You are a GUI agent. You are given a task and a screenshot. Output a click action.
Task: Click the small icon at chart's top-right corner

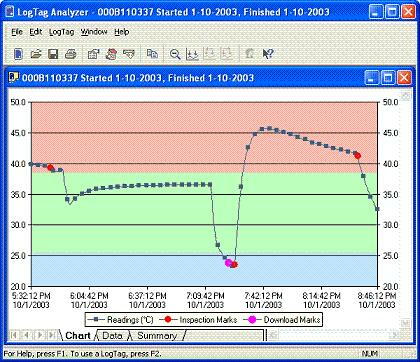pos(405,97)
